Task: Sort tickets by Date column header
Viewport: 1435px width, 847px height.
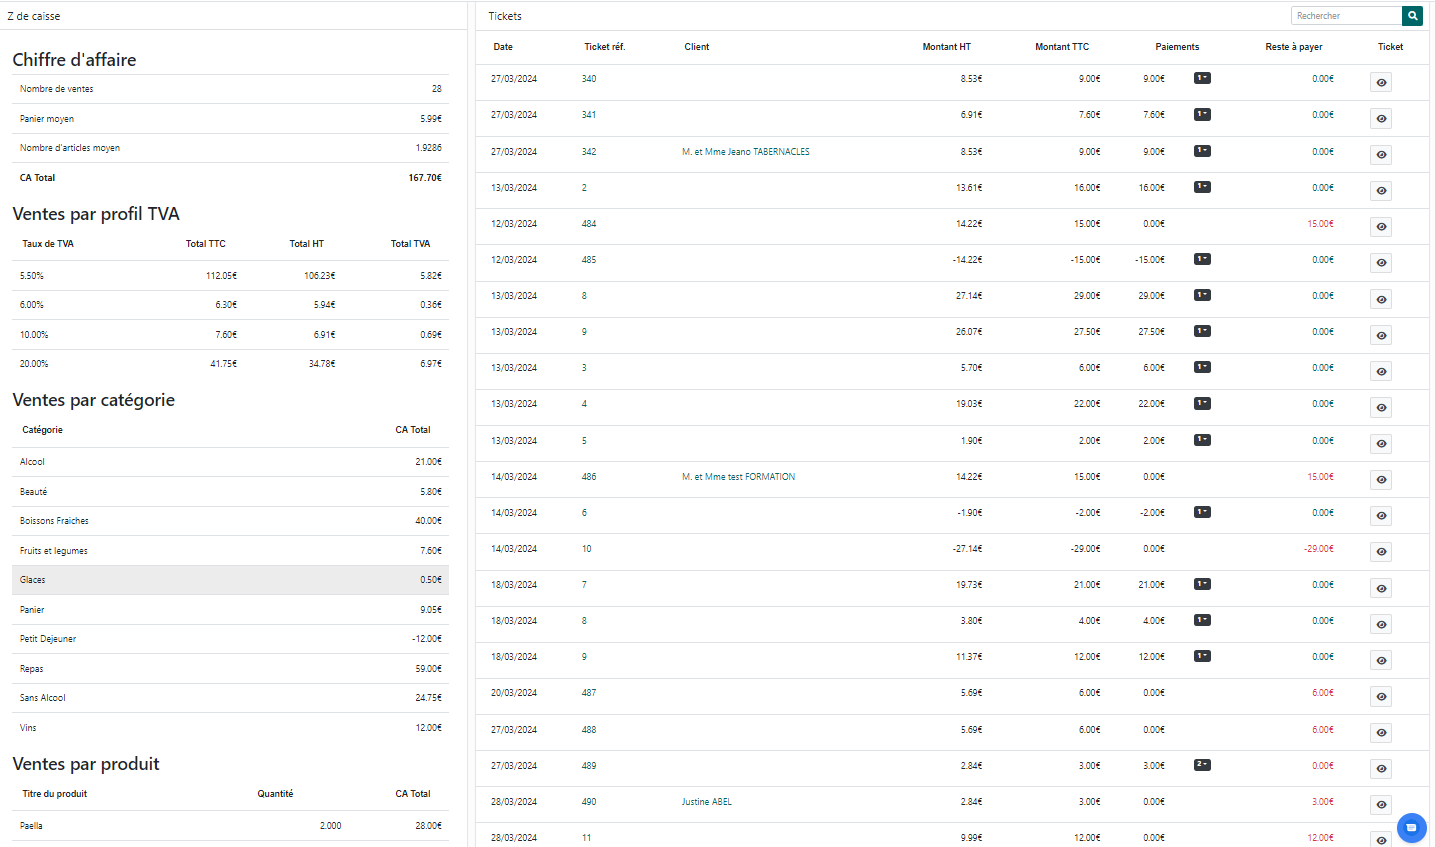Action: click(x=503, y=47)
